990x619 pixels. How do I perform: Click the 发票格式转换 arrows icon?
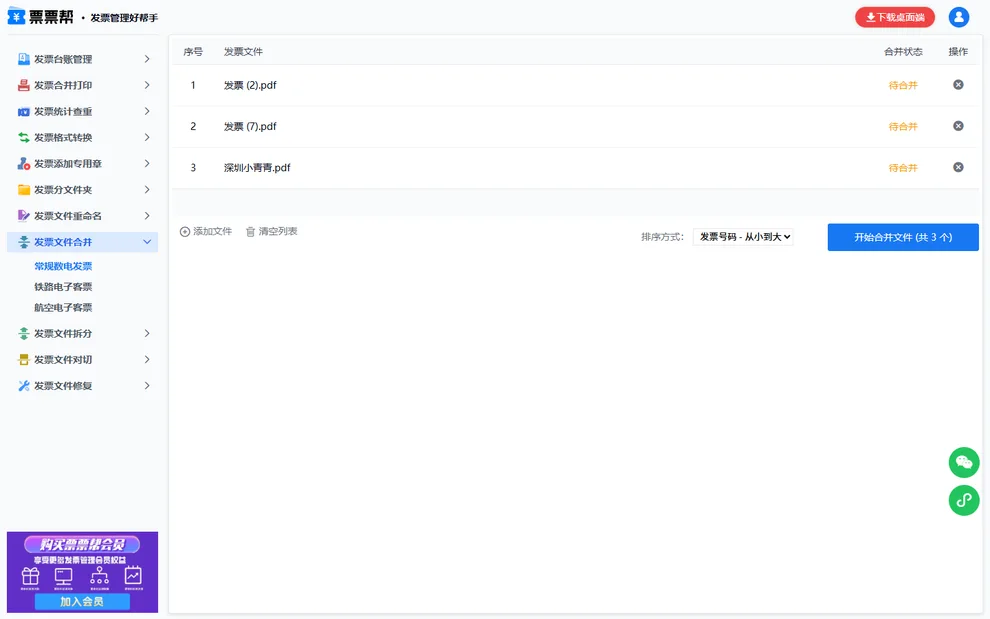[24, 138]
